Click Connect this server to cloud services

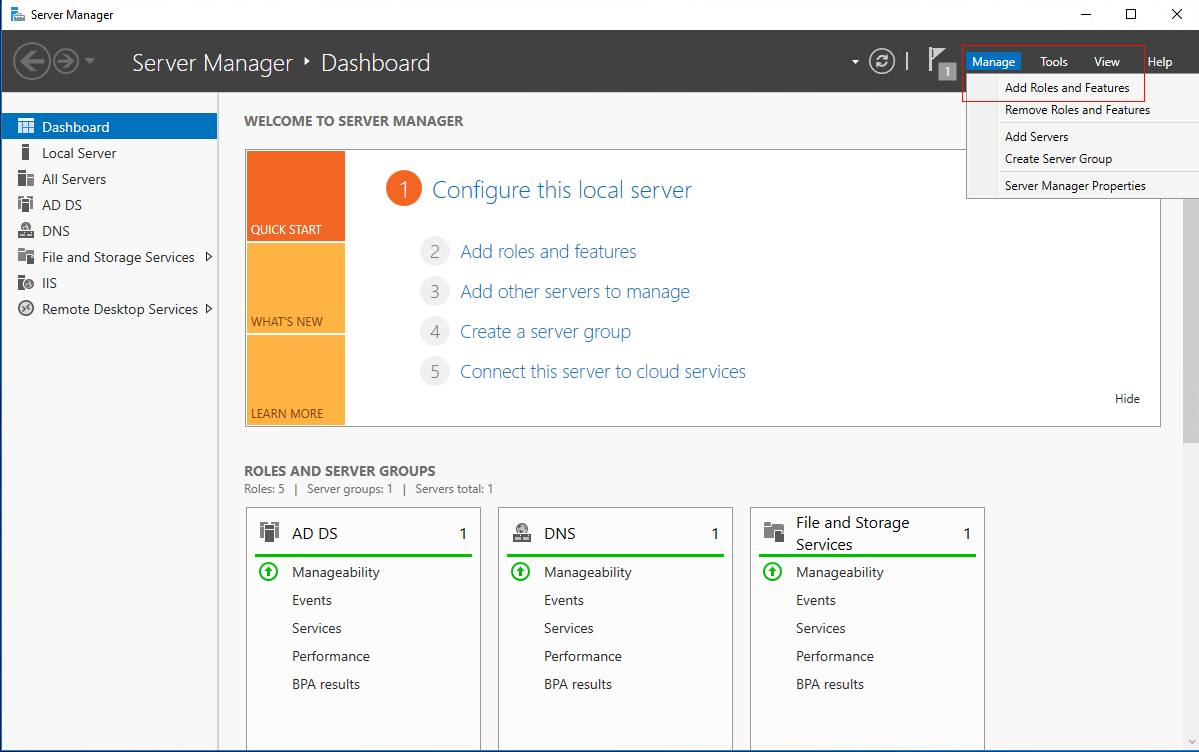point(603,372)
